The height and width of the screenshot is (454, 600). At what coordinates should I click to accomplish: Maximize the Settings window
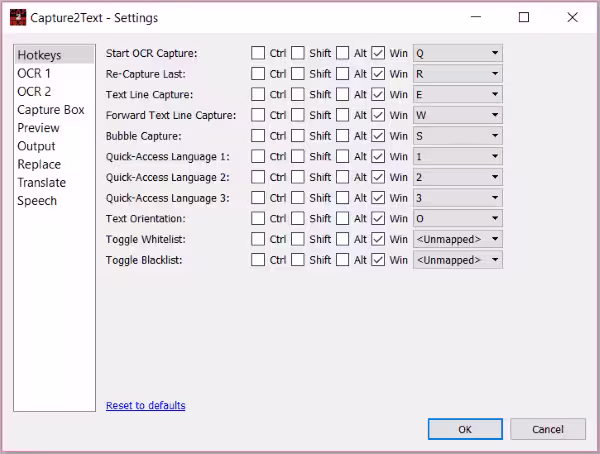pyautogui.click(x=524, y=17)
